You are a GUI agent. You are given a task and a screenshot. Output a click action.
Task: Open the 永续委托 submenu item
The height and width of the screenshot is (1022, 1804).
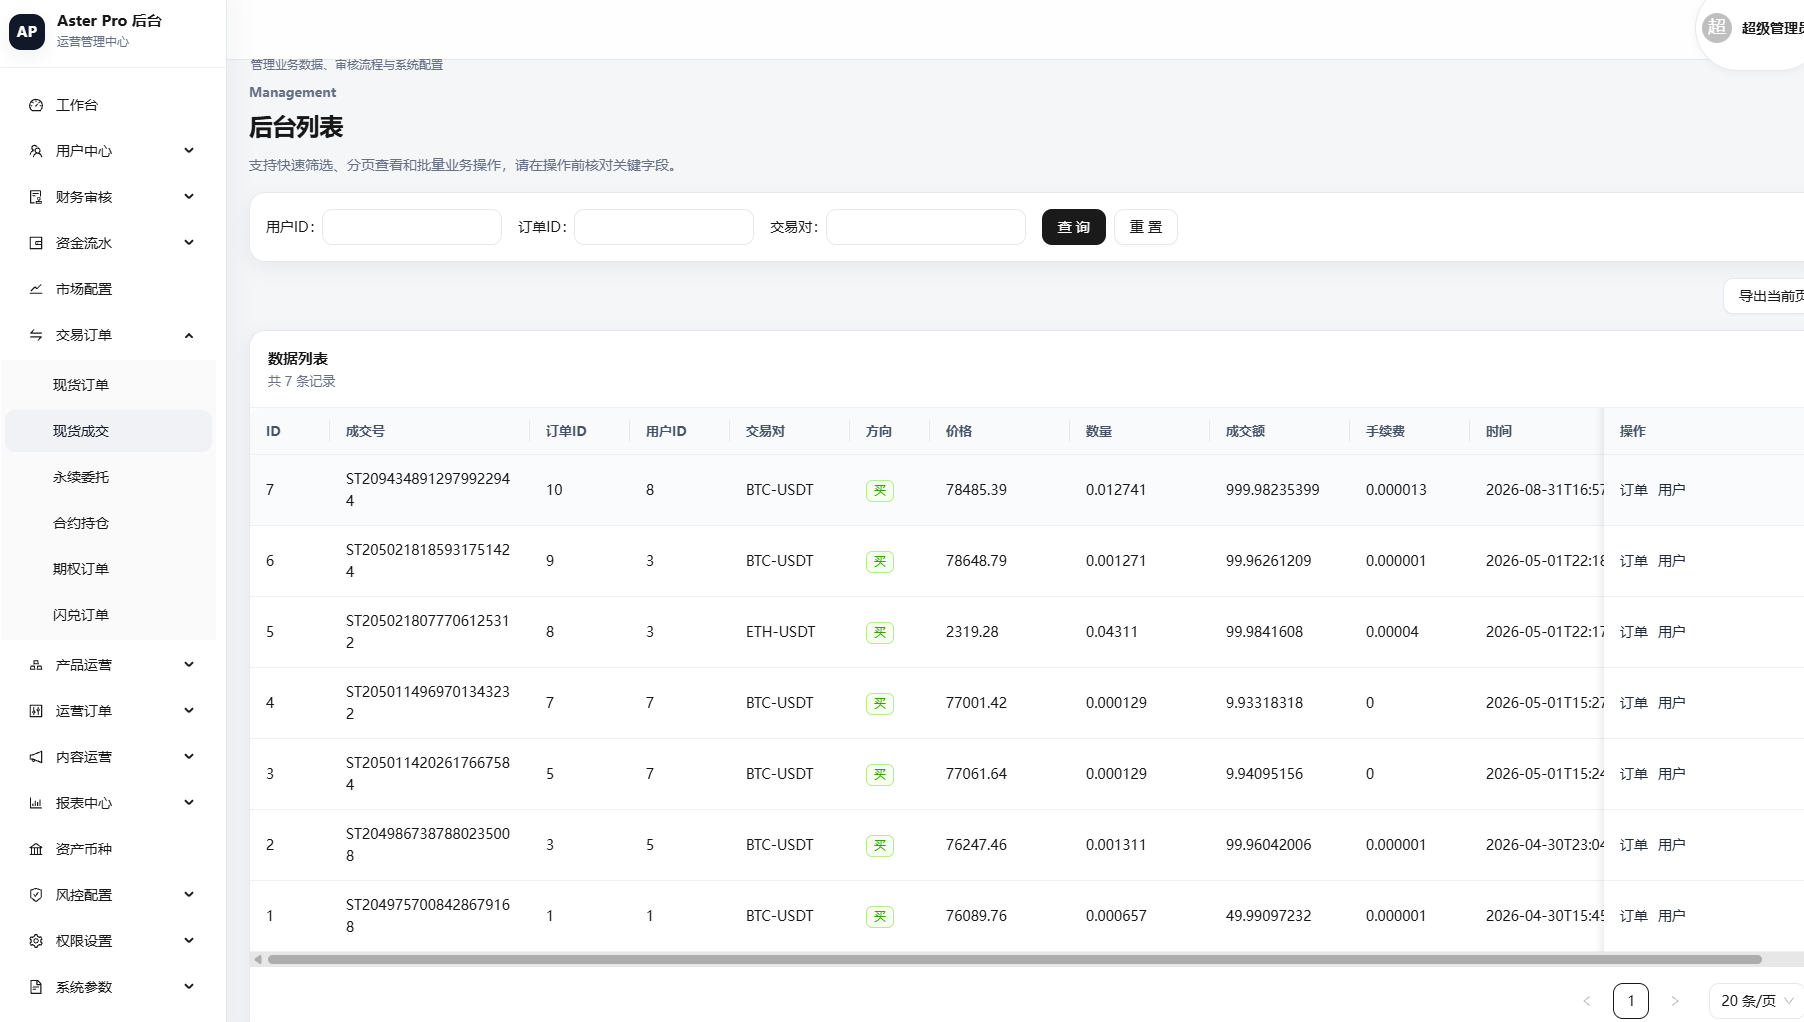click(x=108, y=477)
